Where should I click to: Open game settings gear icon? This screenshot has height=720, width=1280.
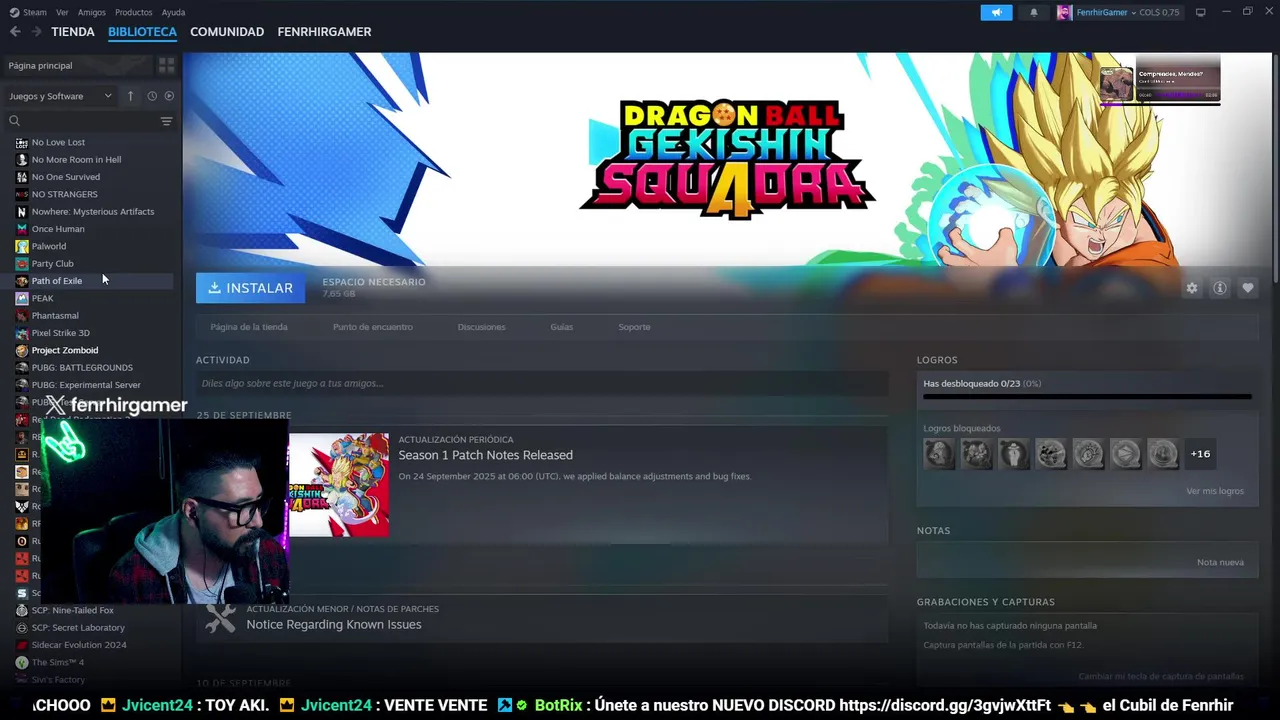(x=1191, y=288)
